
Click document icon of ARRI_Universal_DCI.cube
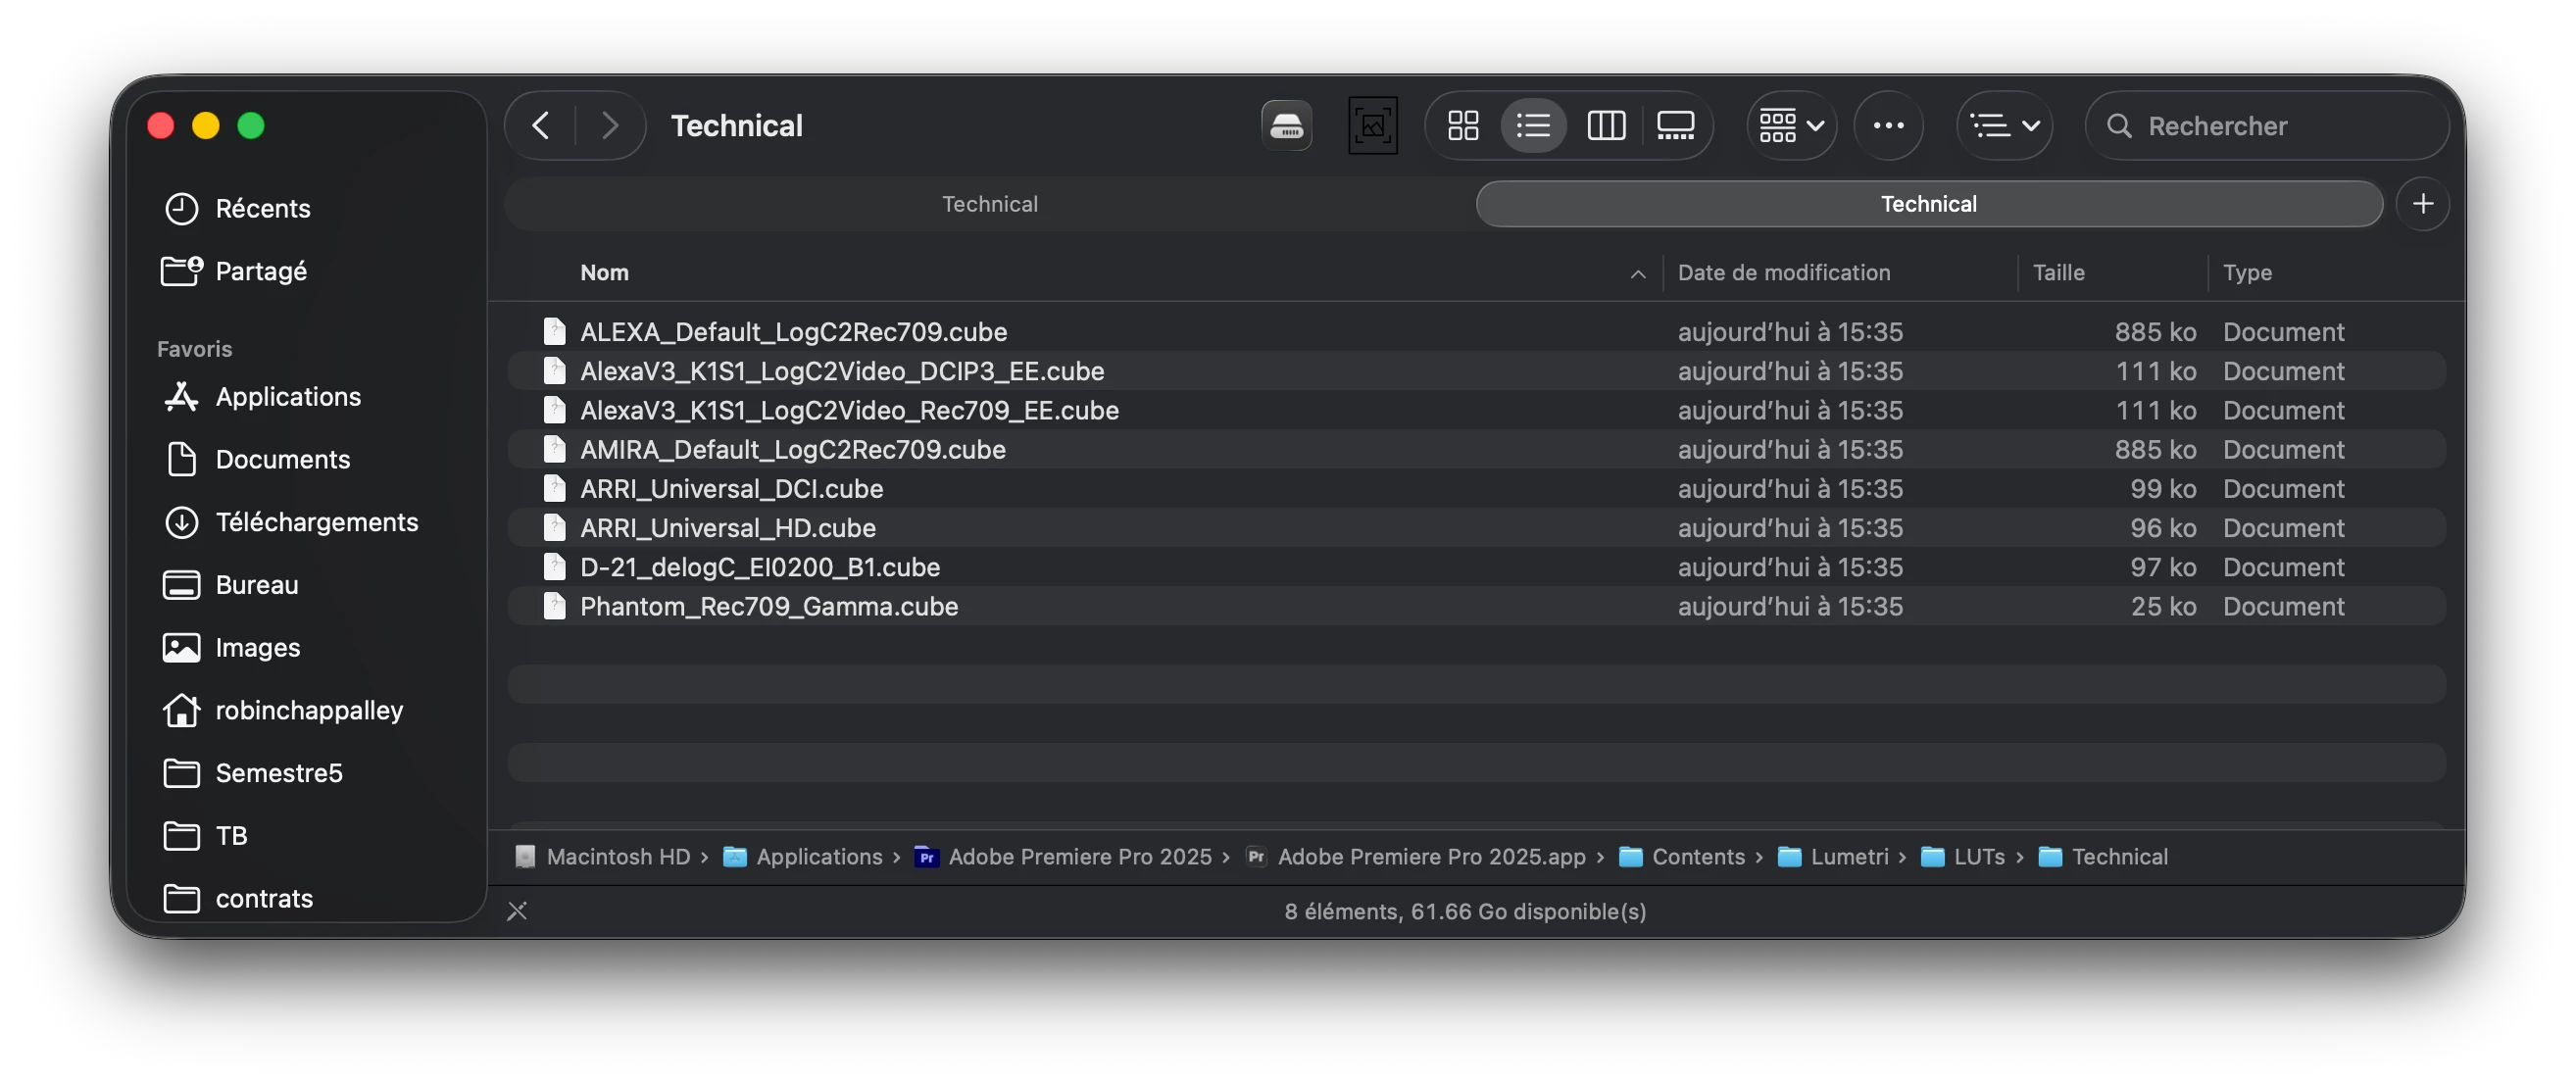pyautogui.click(x=554, y=489)
